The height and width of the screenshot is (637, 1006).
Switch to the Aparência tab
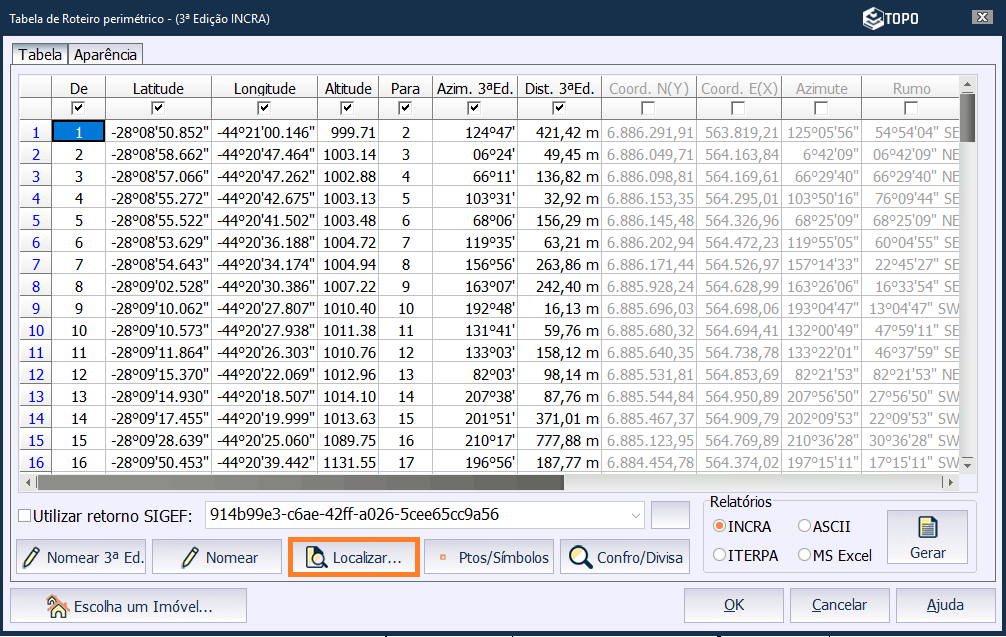105,55
